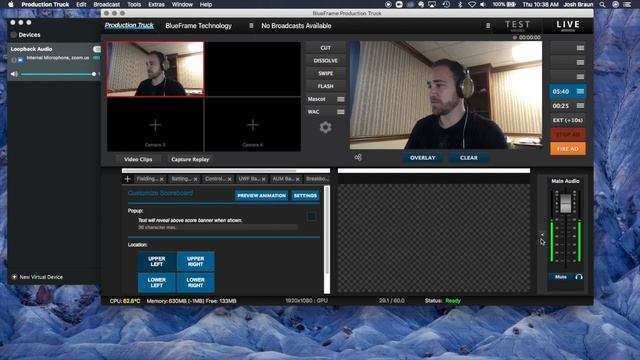Open the broadcast list menu beside BlueFrame Technology
The image size is (640, 360).
pos(251,26)
